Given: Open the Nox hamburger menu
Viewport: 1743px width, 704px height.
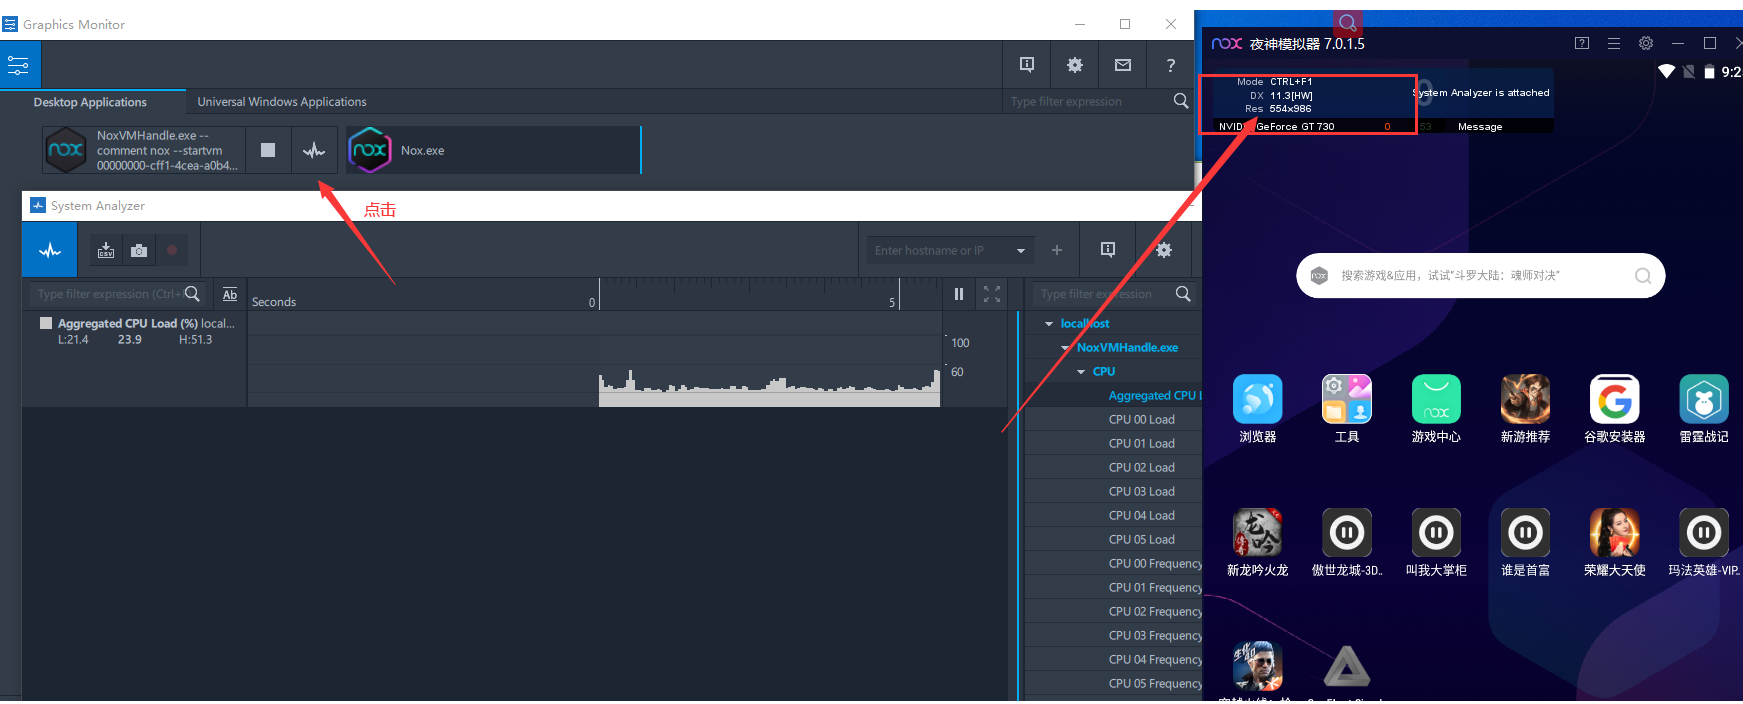Looking at the screenshot, I should tap(1614, 43).
